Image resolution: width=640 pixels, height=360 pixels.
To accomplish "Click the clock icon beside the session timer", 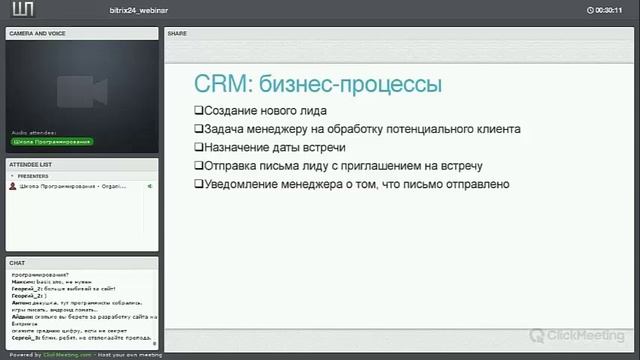I will tap(590, 10).
